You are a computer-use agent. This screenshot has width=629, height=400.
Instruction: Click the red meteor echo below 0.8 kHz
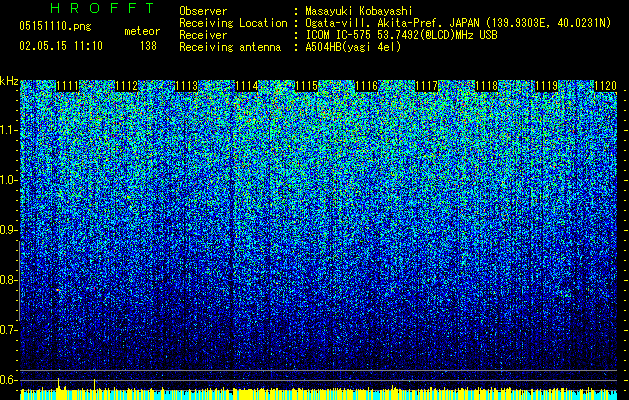58,290
